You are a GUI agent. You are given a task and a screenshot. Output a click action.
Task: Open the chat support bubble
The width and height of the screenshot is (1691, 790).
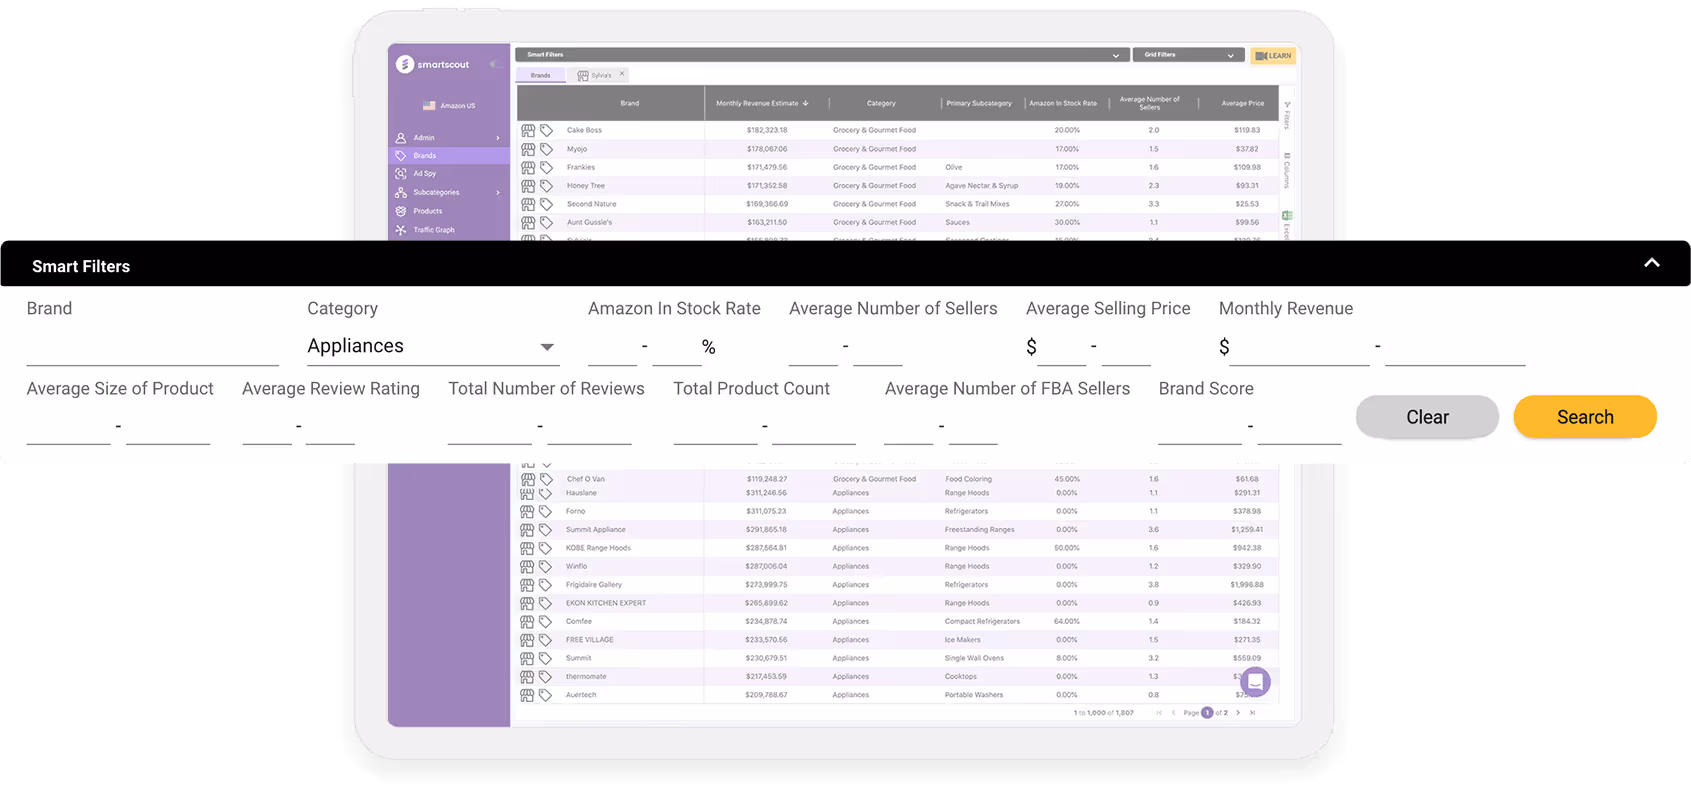click(x=1255, y=681)
